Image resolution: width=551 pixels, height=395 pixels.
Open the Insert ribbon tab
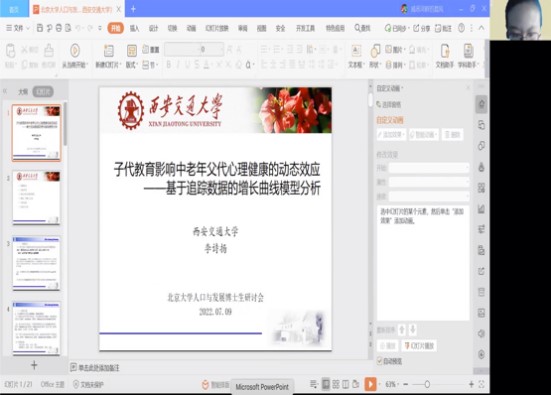(134, 28)
